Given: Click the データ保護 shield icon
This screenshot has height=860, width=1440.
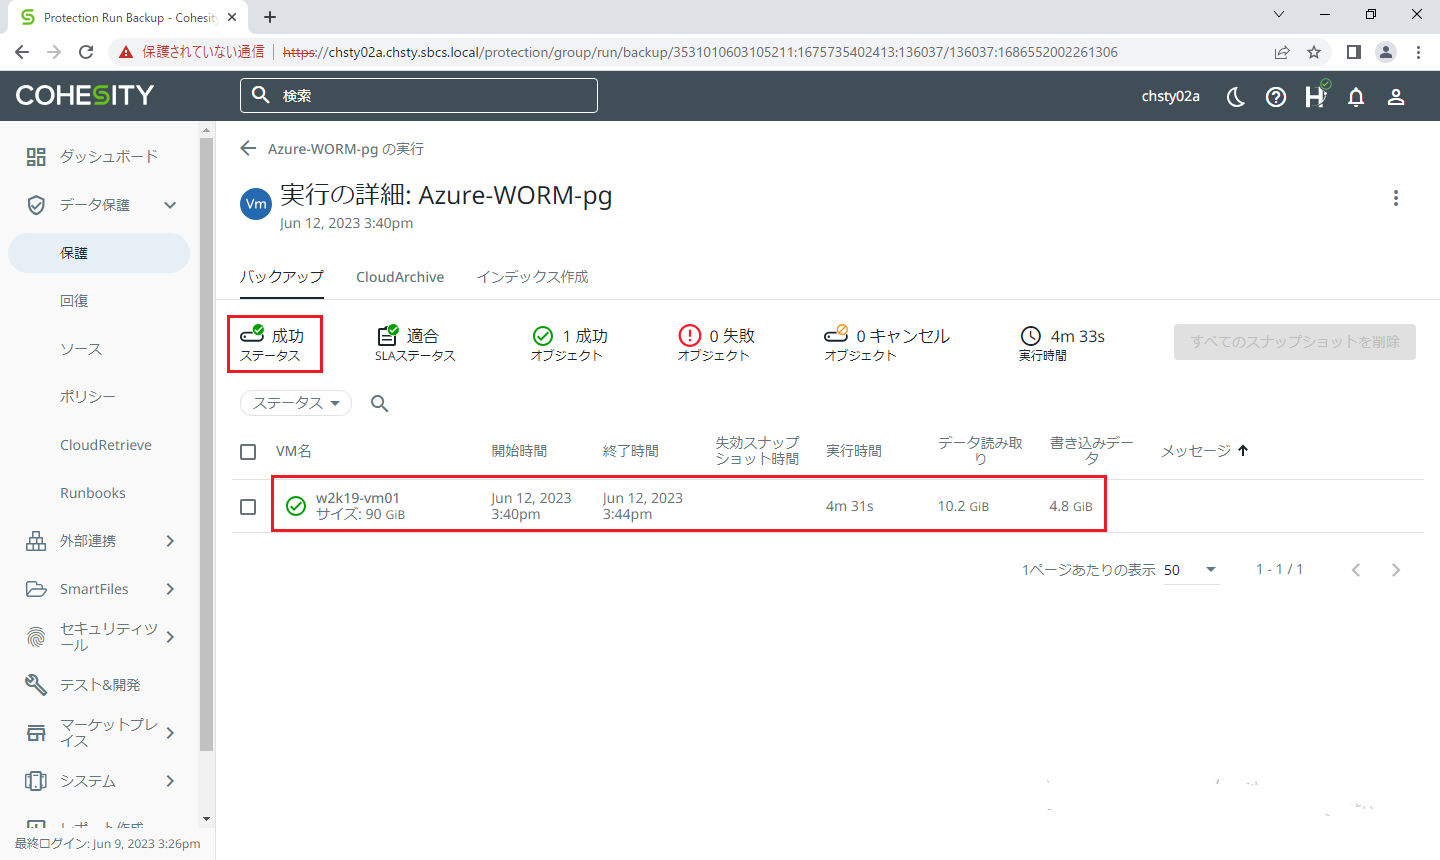Looking at the screenshot, I should 36,205.
